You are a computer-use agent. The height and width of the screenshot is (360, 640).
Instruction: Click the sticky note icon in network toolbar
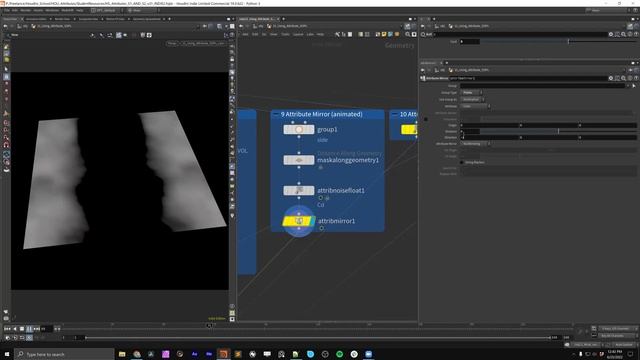[384, 34]
